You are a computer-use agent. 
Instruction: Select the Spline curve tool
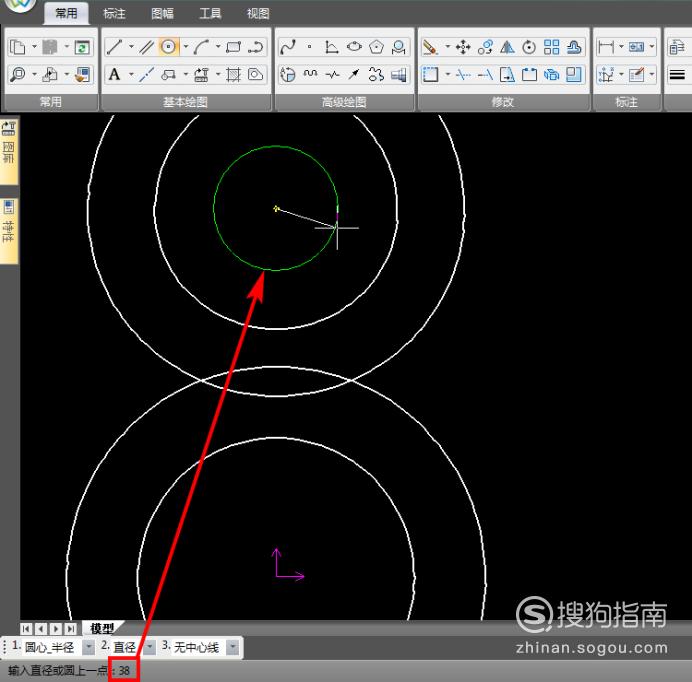(288, 47)
